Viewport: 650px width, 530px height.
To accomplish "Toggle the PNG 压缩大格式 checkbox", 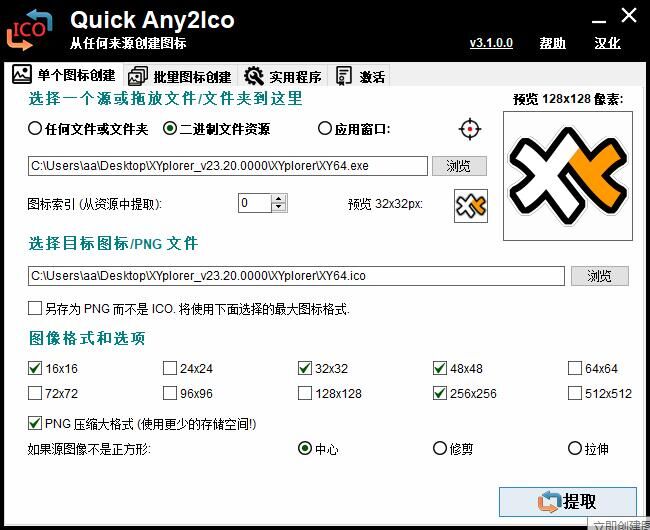I will (x=36, y=424).
